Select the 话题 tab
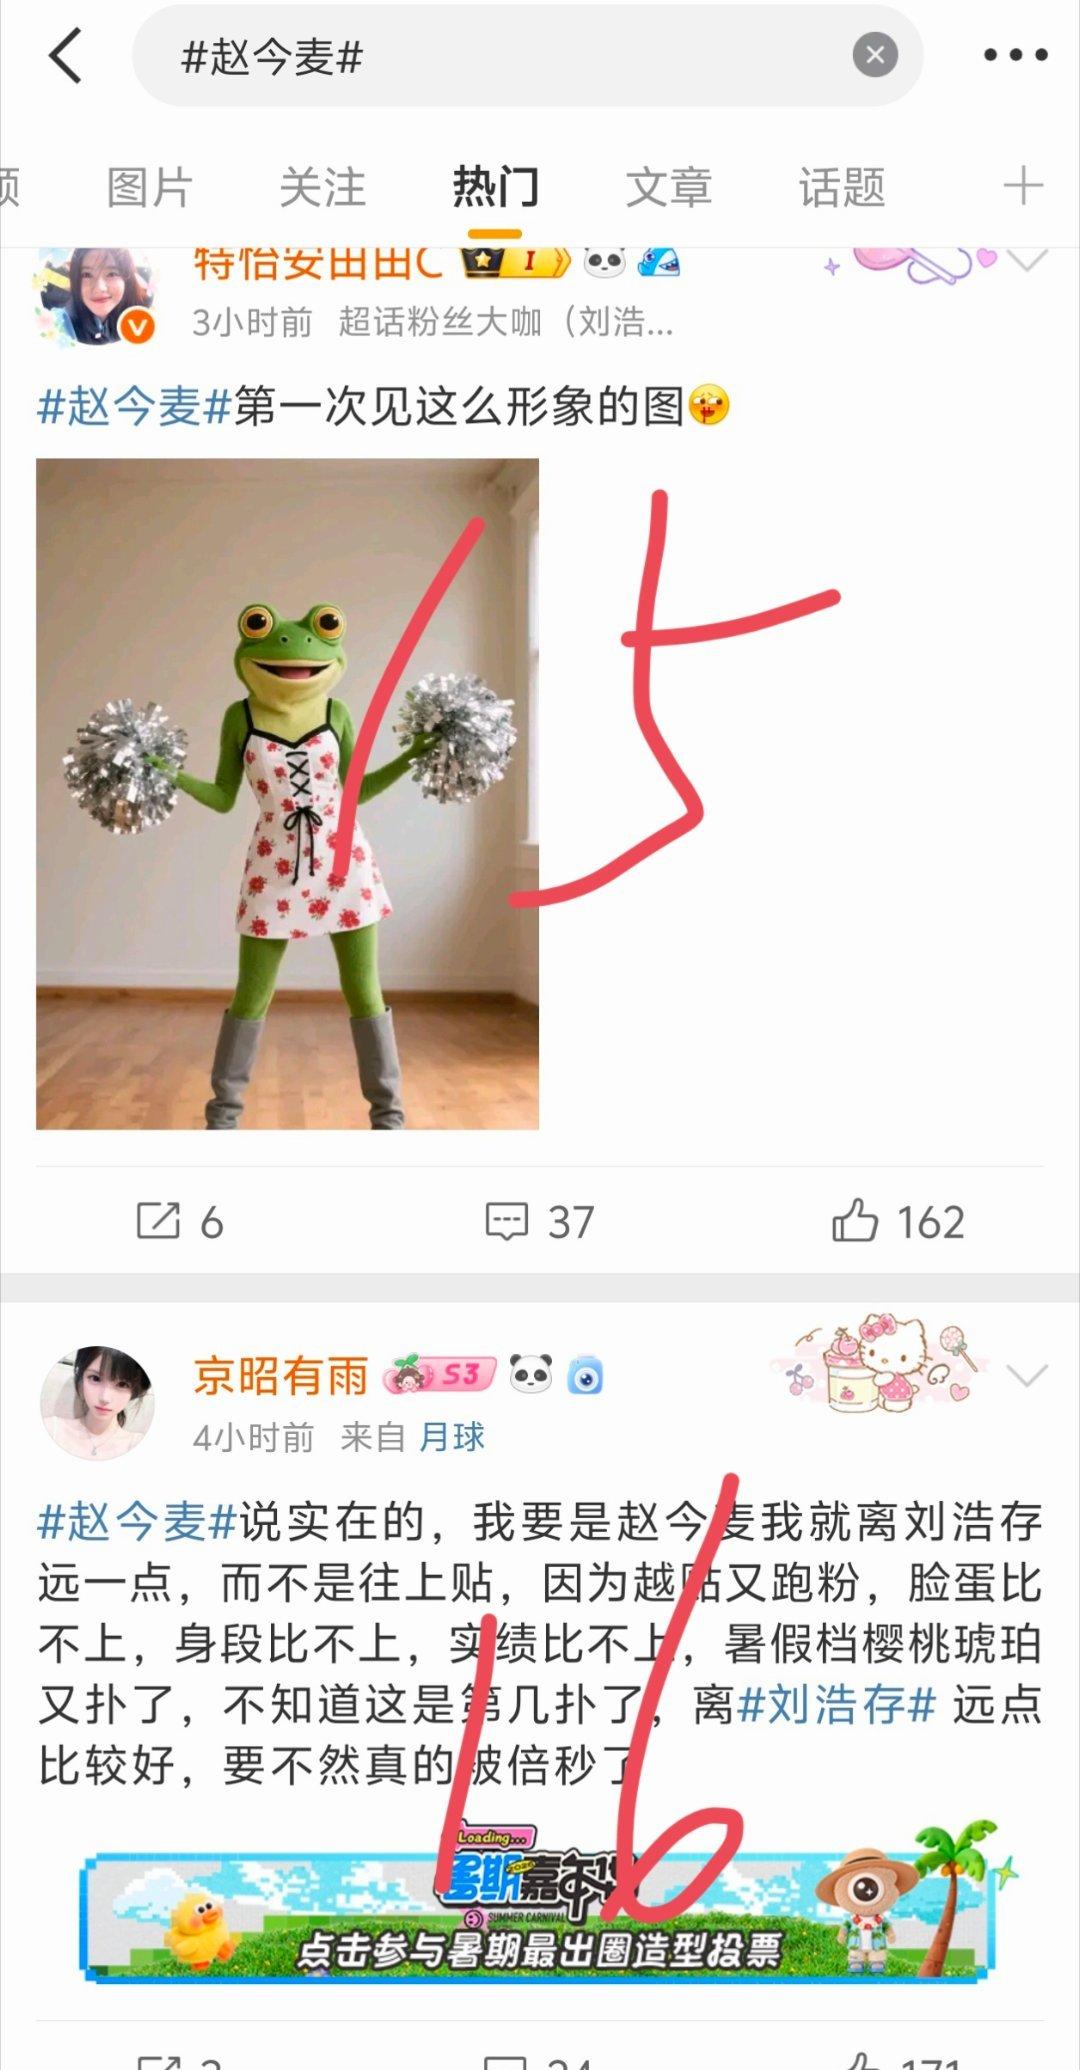 coord(842,187)
